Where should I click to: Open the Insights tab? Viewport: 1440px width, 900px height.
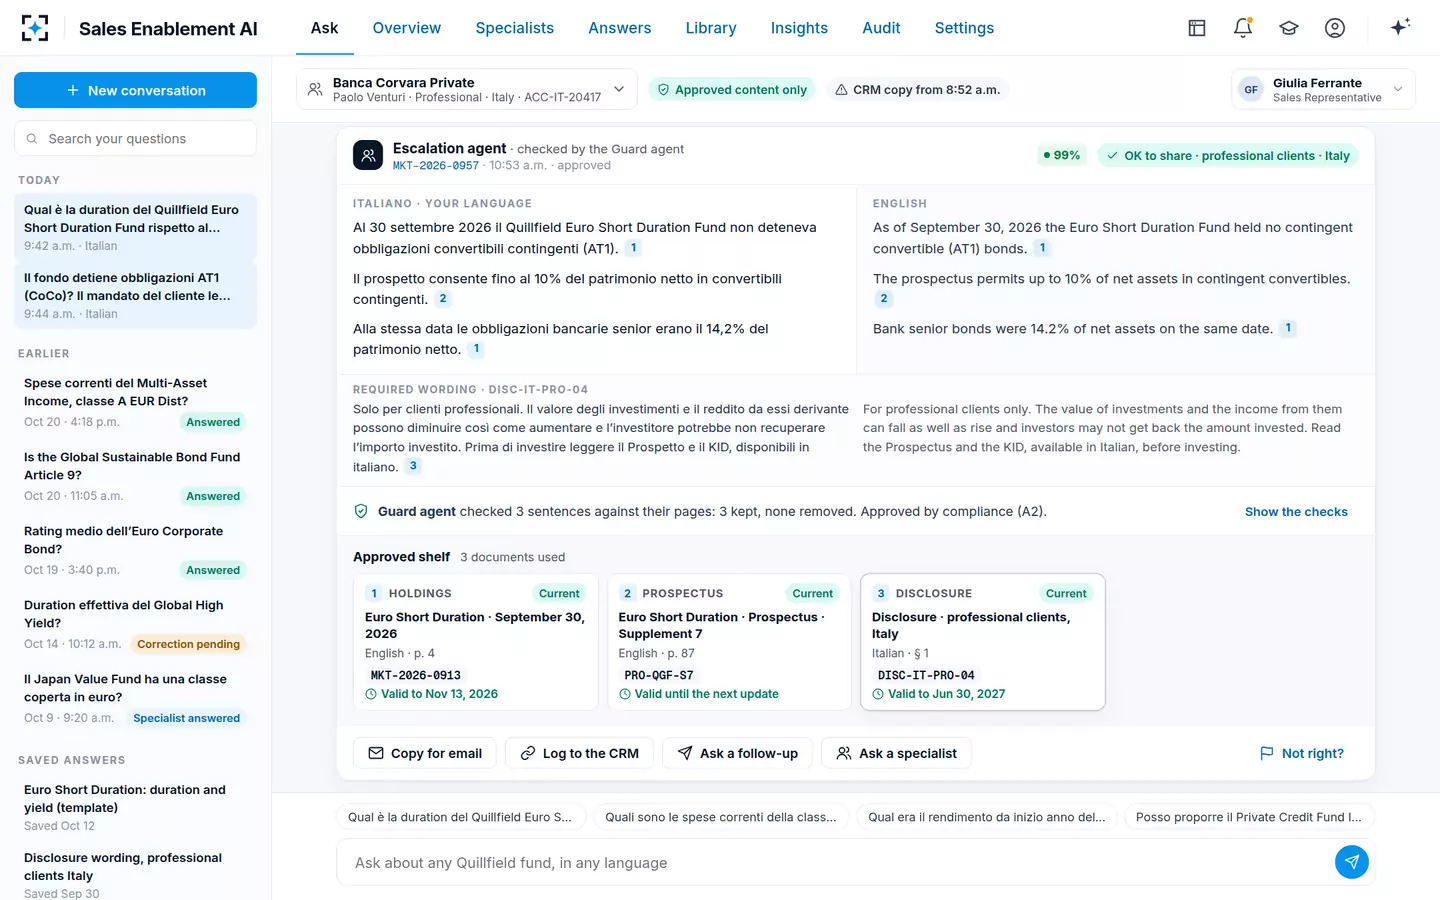pos(799,28)
